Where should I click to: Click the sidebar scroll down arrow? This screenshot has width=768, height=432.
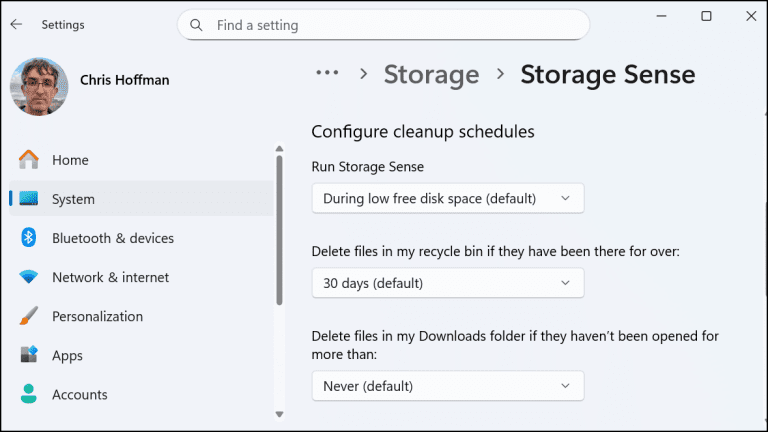point(280,413)
